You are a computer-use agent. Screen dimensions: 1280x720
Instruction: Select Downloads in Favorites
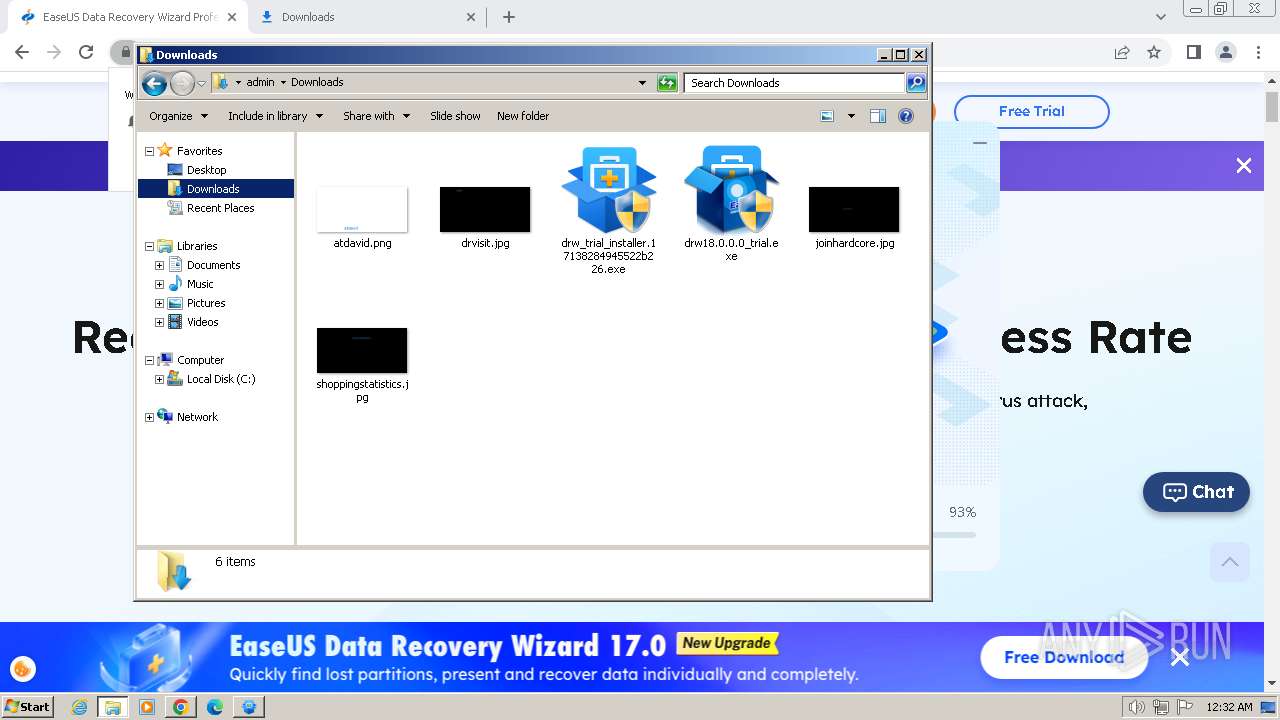[x=213, y=189]
